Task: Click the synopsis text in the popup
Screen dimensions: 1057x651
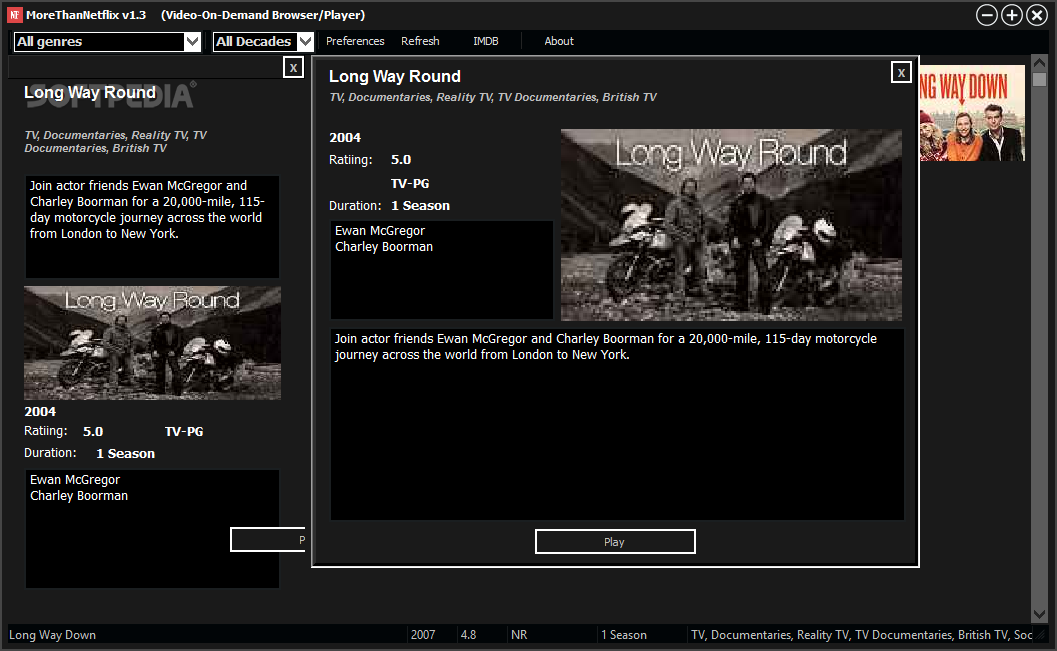Action: pos(605,346)
